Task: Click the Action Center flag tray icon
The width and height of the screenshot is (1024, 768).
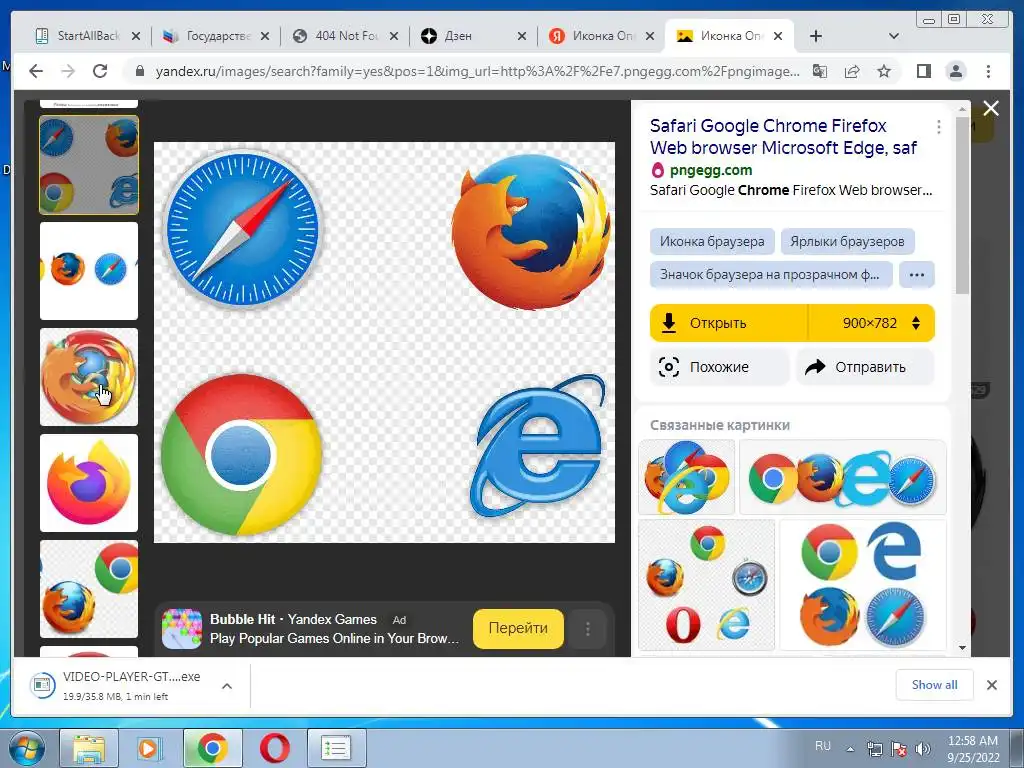Action: pos(899,749)
